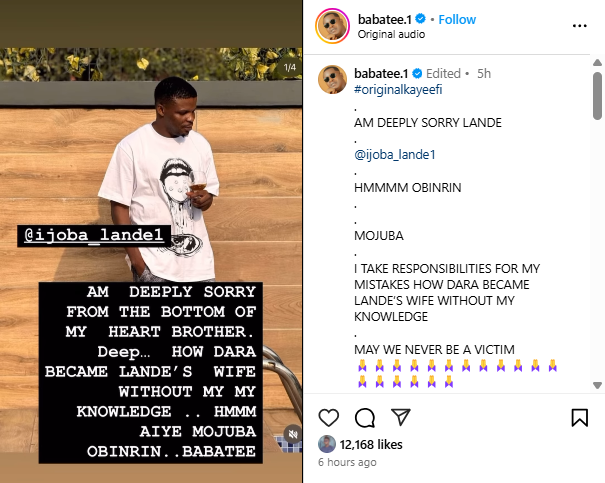
Task: Click #originalkayeefi hashtag link
Action: pyautogui.click(x=398, y=90)
